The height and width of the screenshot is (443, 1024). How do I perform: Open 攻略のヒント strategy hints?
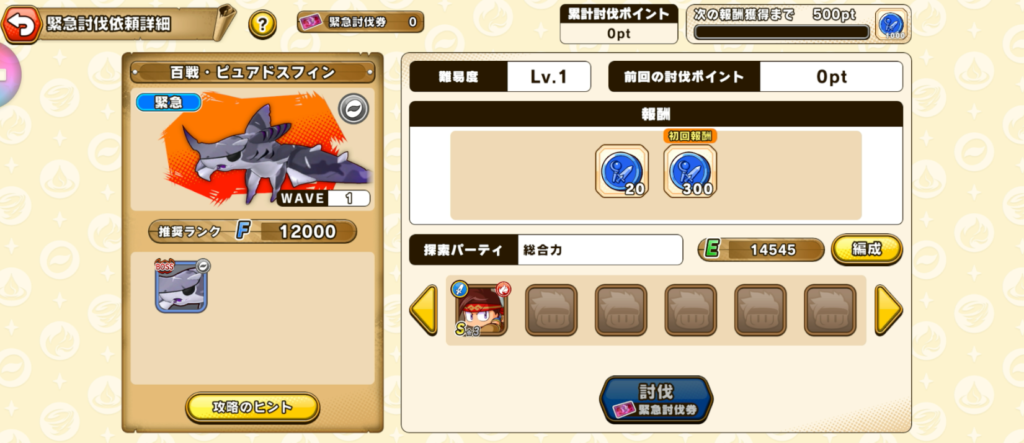[x=253, y=408]
